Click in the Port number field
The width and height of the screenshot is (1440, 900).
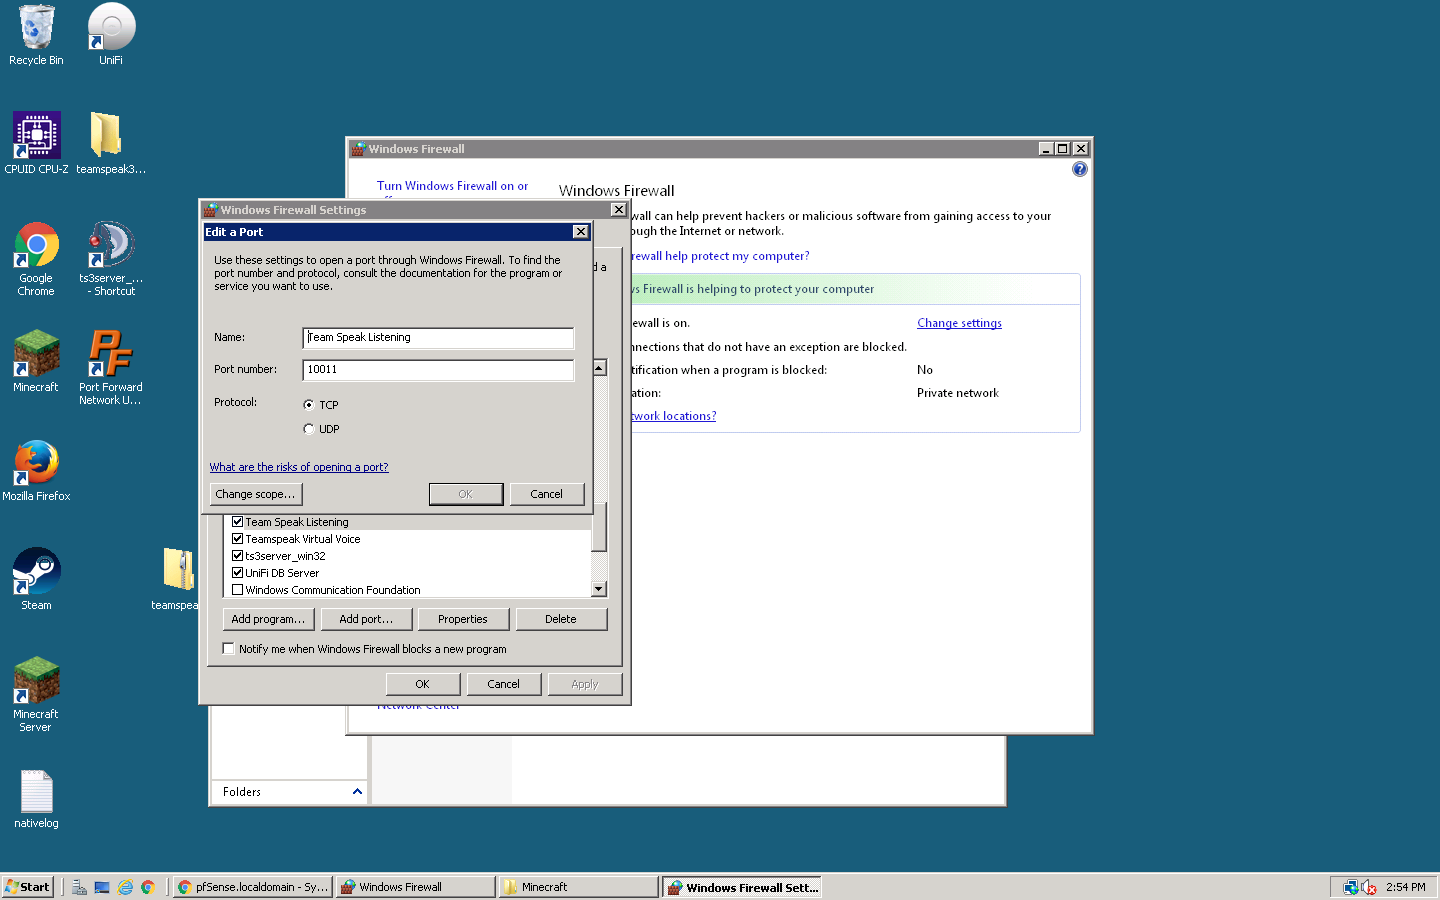[x=438, y=370]
